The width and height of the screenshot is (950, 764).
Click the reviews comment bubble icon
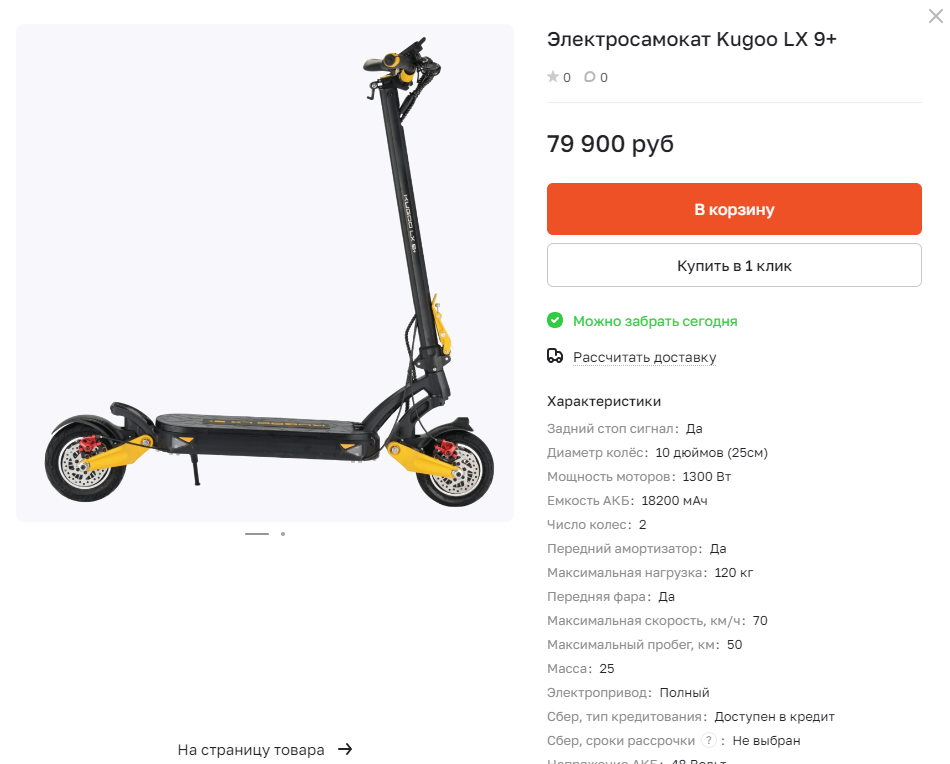(x=590, y=76)
